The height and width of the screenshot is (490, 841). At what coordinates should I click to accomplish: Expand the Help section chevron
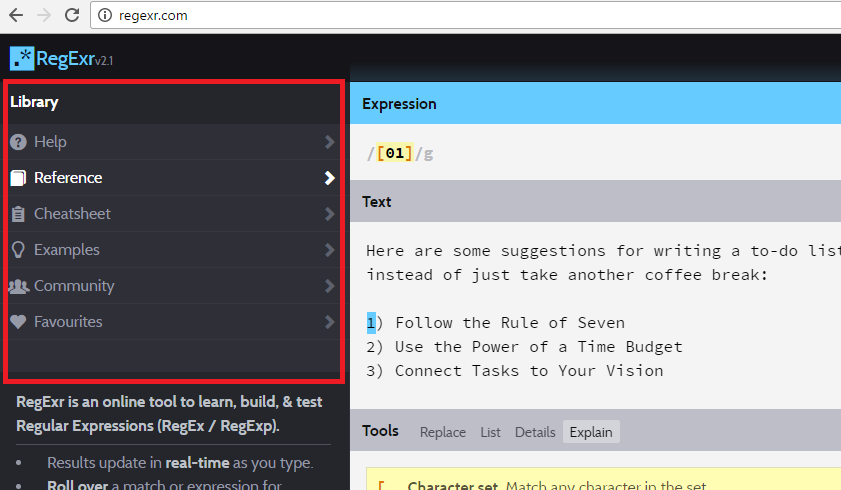point(329,142)
